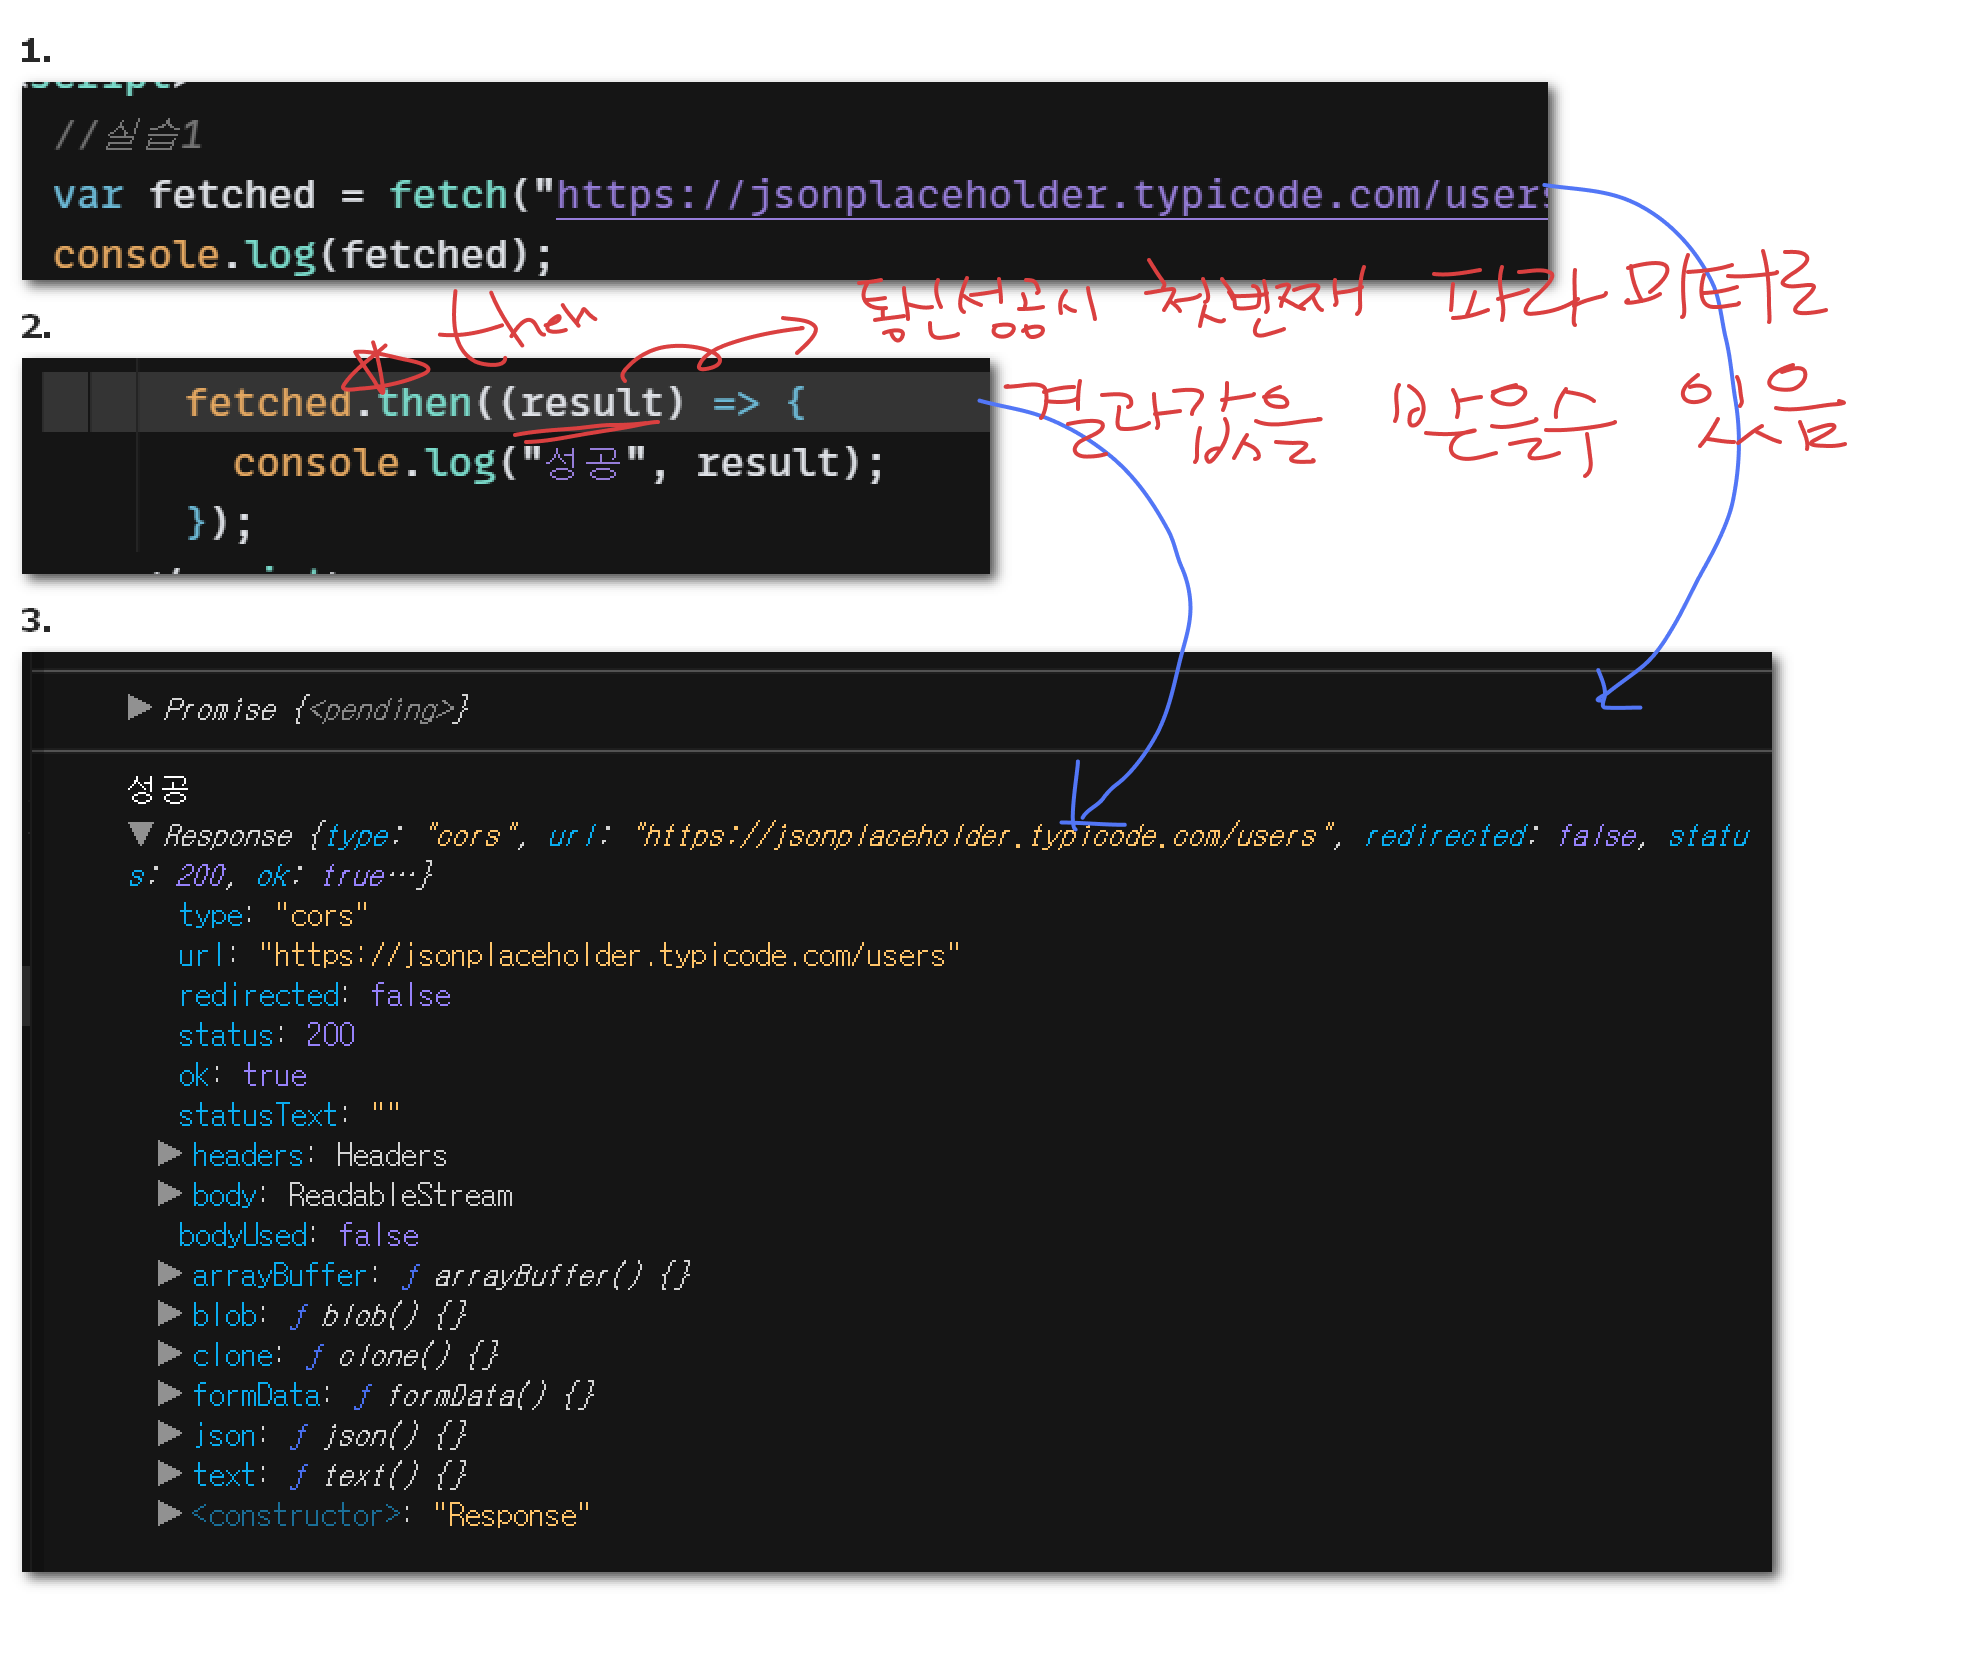Collapse the Response object triangle

(x=141, y=833)
